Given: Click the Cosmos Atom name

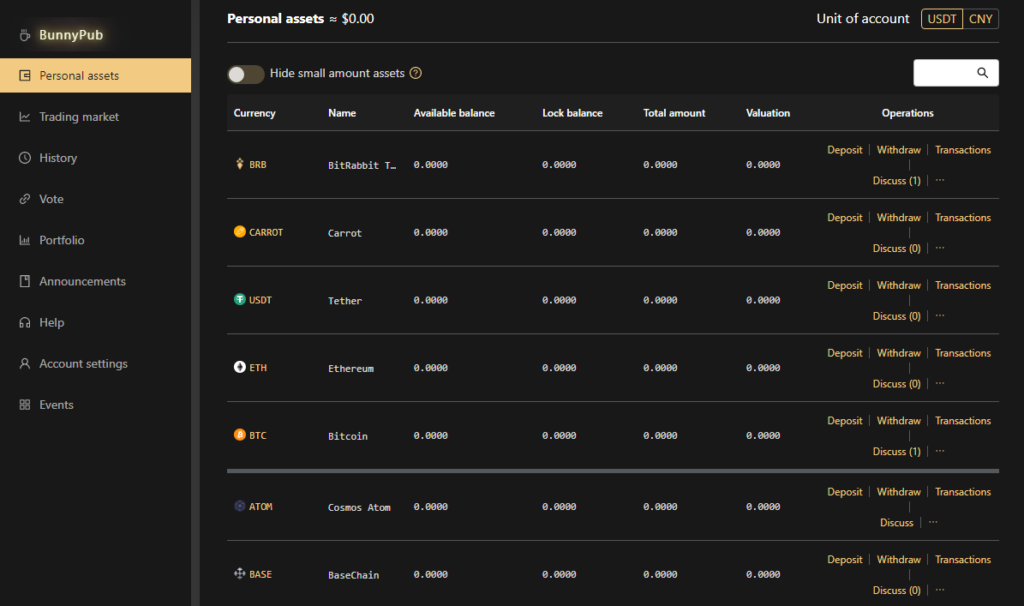Looking at the screenshot, I should (x=359, y=507).
